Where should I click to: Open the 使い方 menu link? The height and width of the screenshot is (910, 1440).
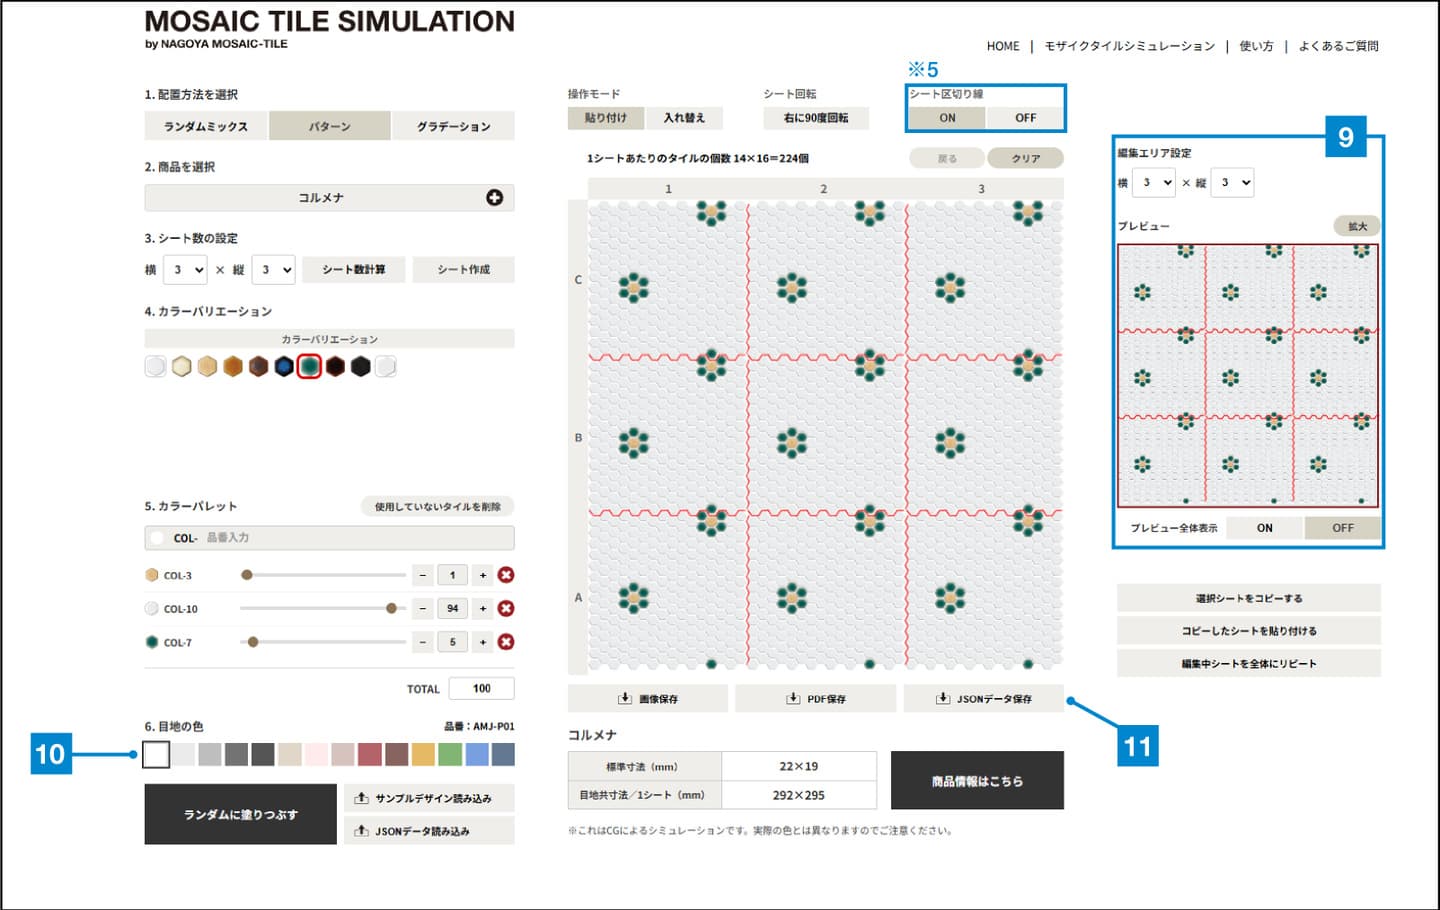(x=1256, y=46)
